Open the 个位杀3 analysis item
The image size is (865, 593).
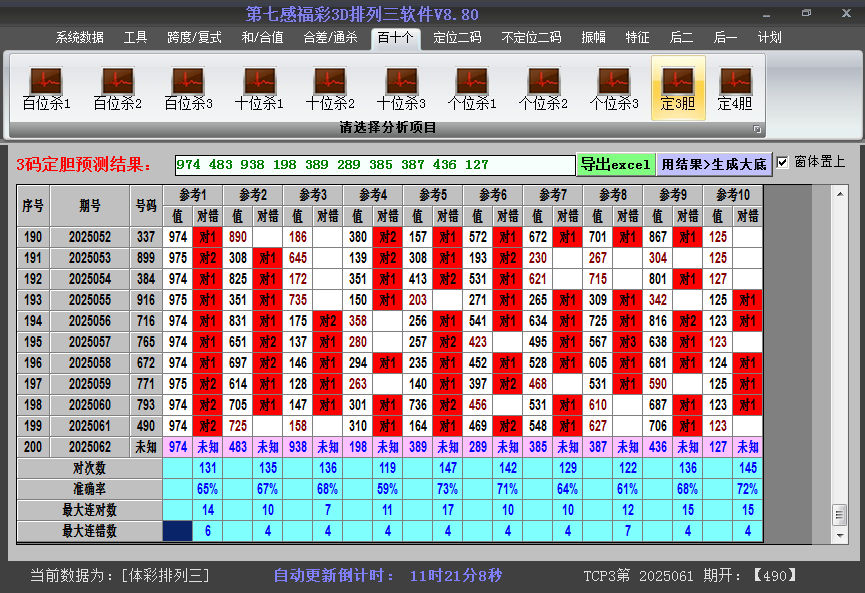(x=614, y=89)
